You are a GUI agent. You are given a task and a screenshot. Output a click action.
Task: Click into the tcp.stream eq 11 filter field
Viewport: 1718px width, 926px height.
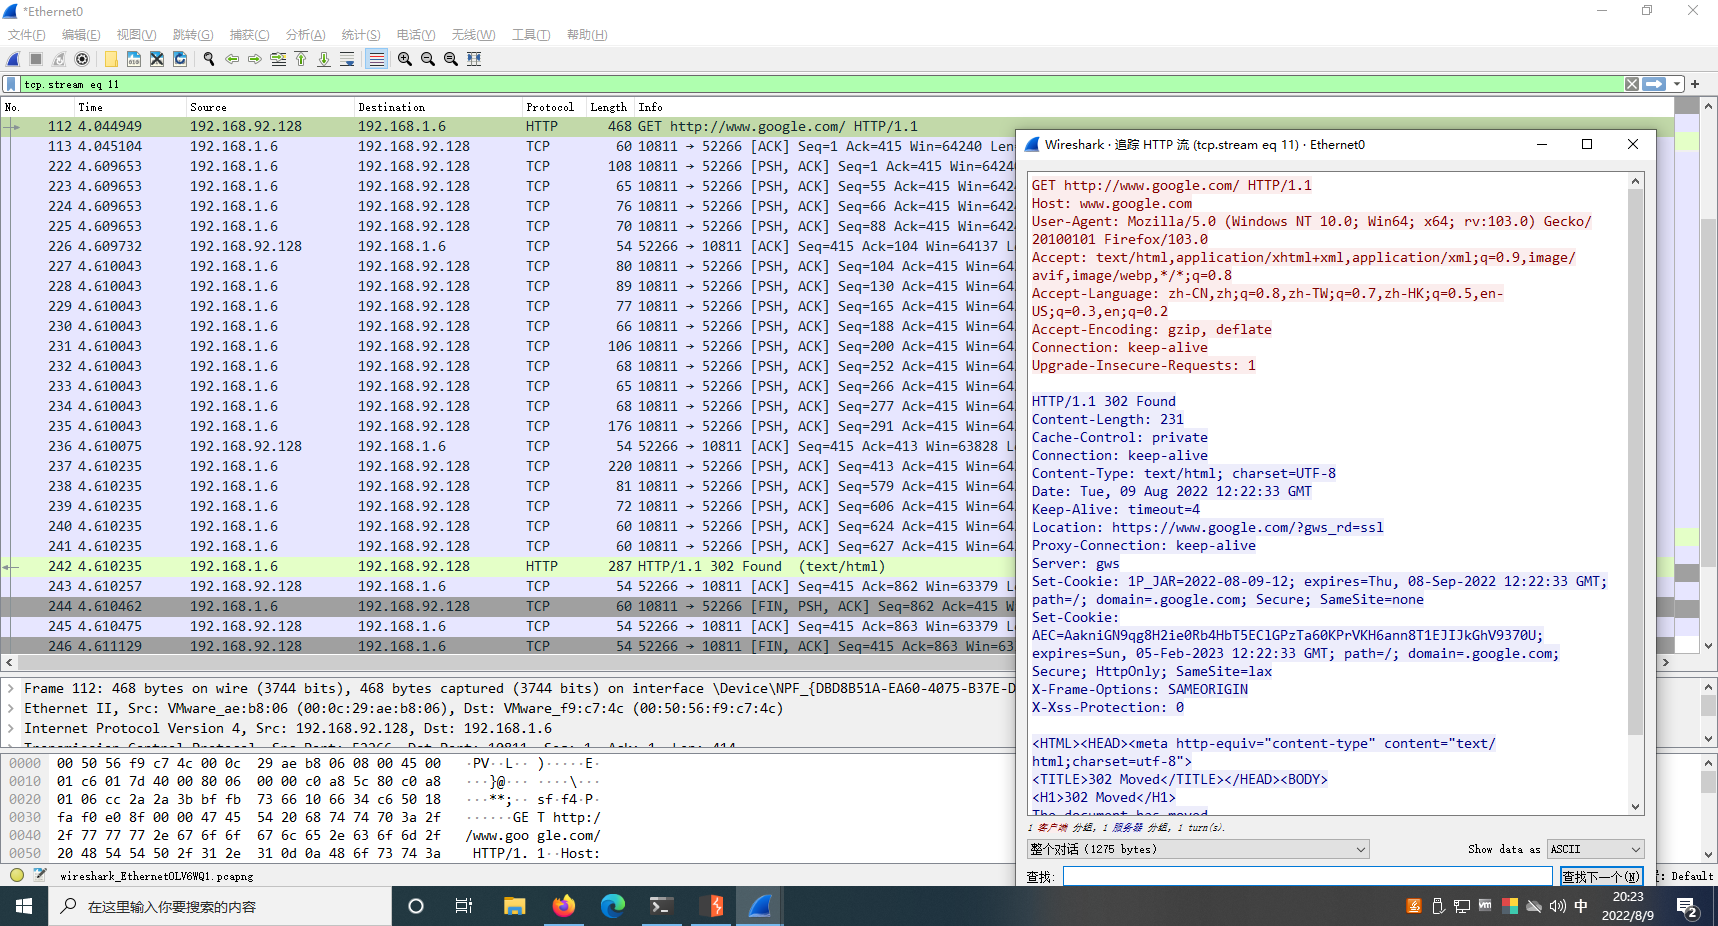820,84
